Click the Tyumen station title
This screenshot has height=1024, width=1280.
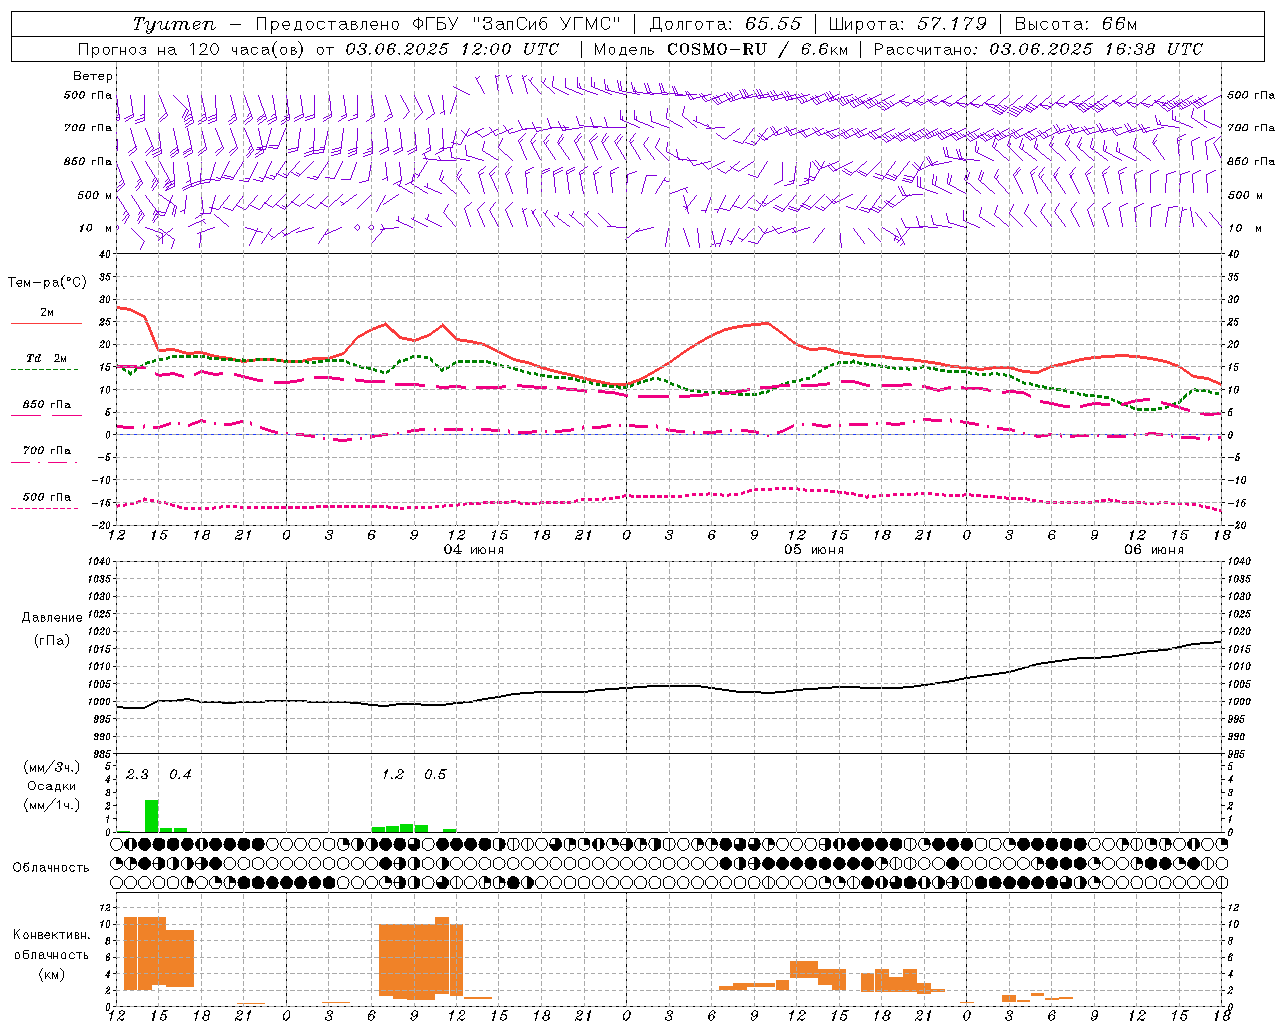(x=174, y=24)
